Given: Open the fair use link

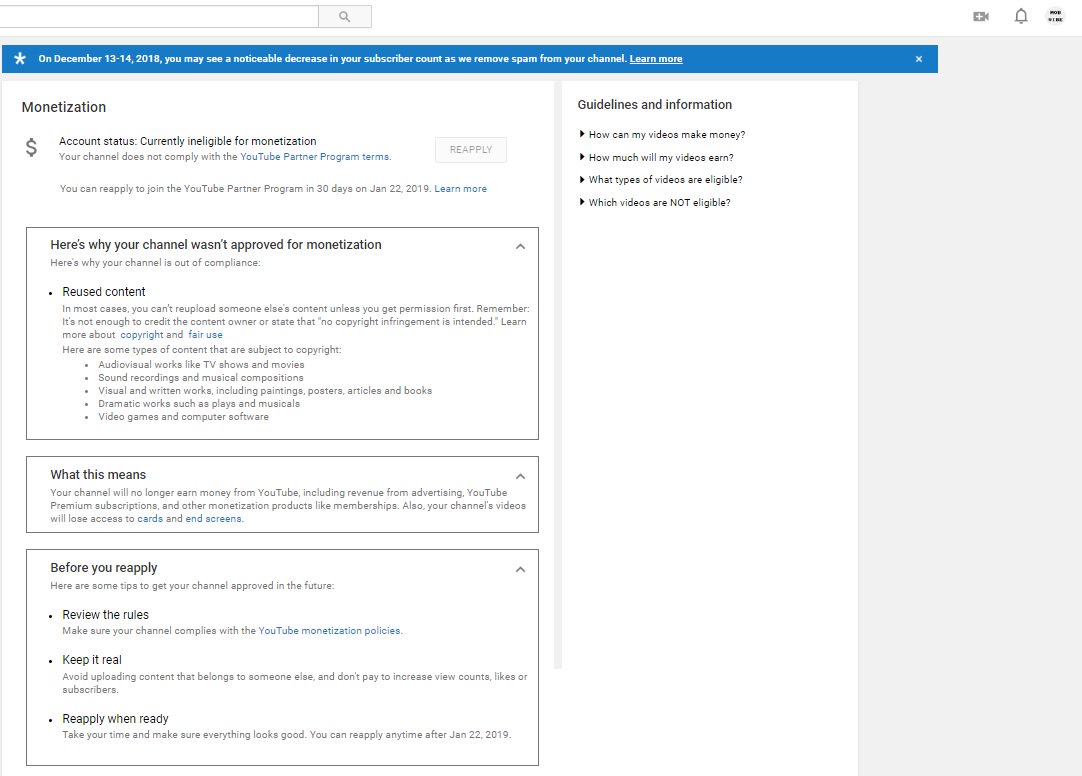Looking at the screenshot, I should (205, 335).
